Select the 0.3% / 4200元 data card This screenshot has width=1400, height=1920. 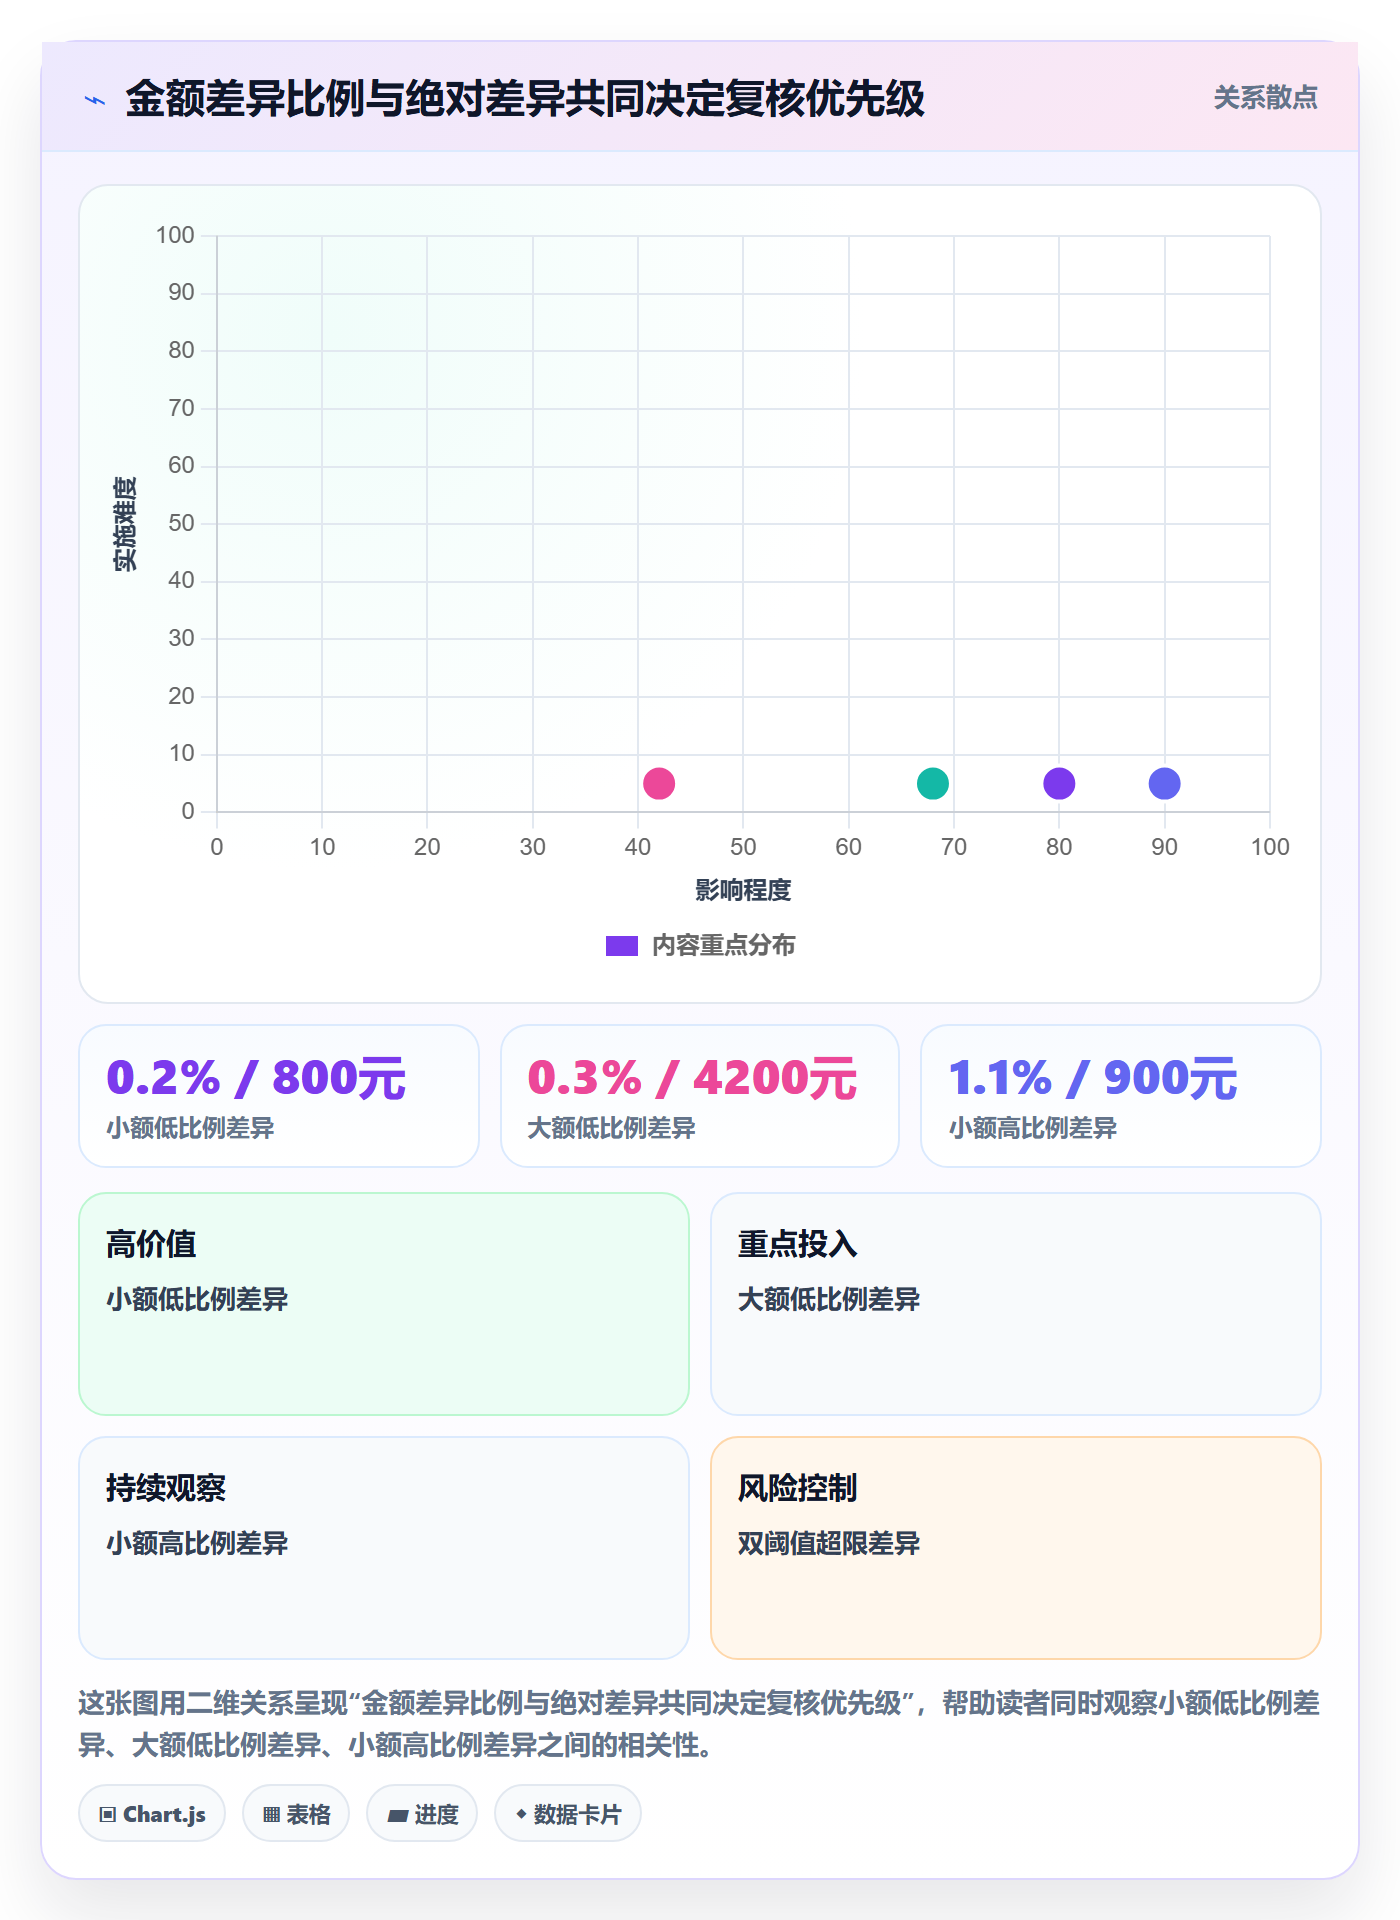(700, 1096)
